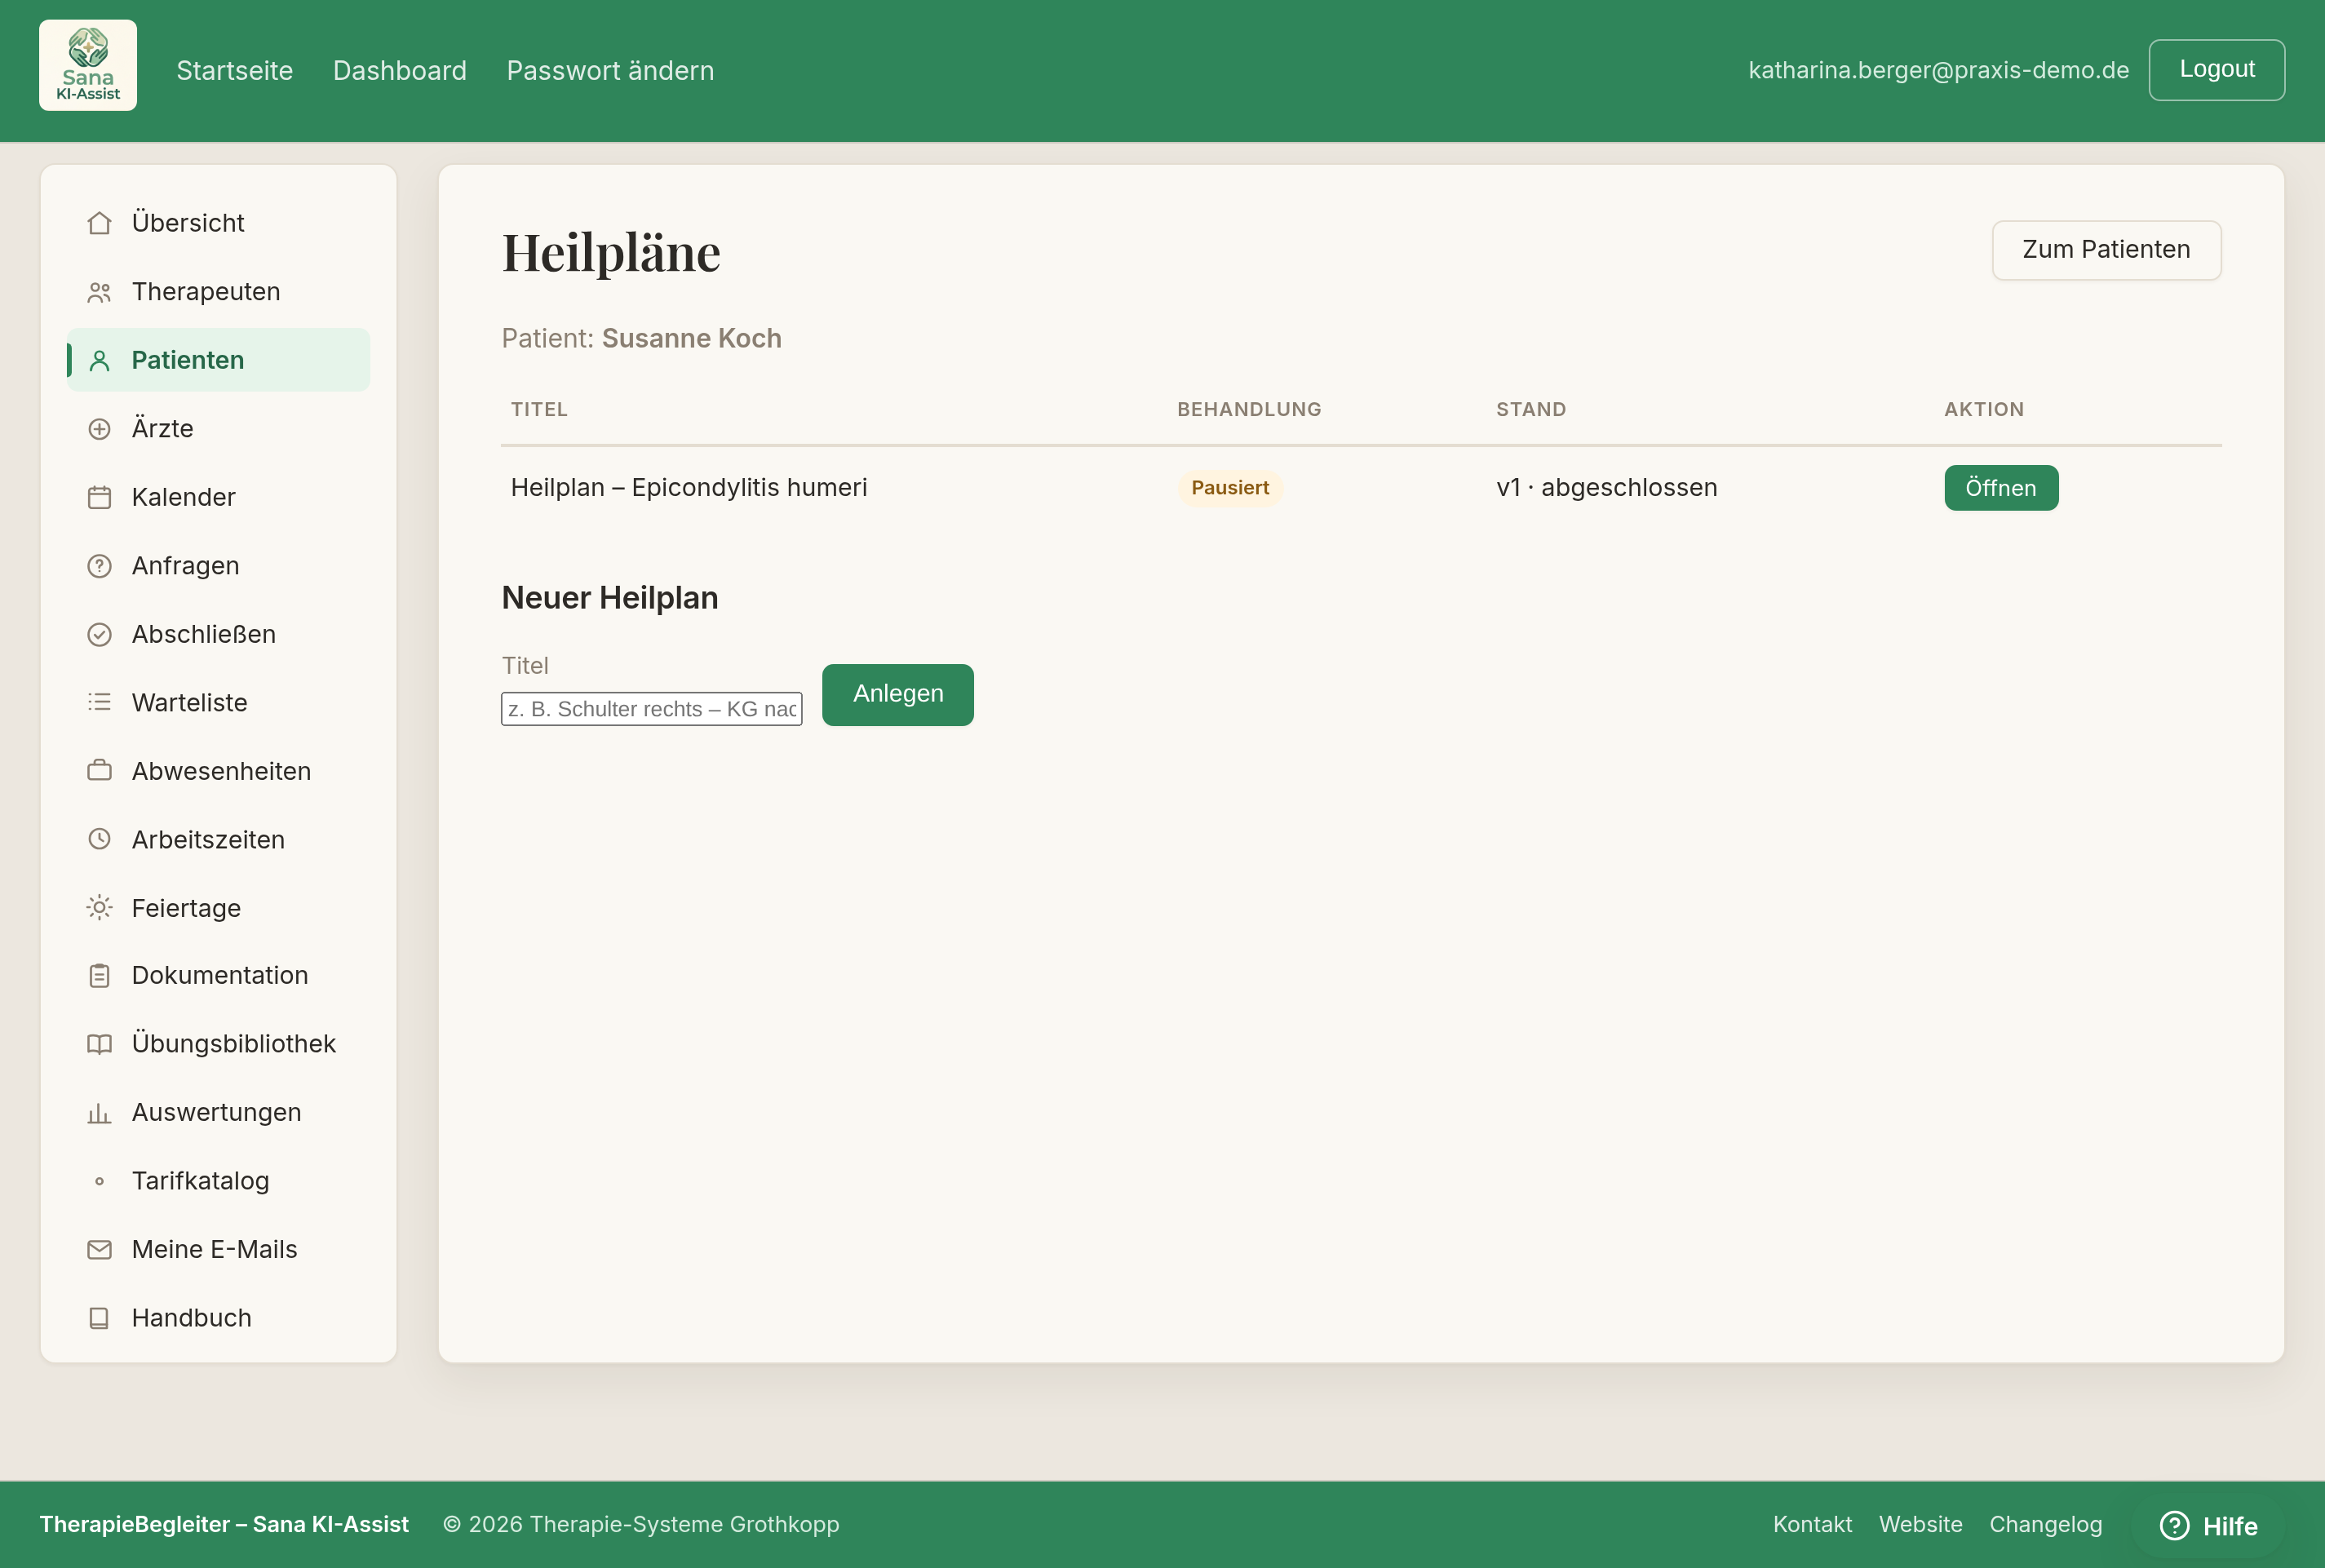The height and width of the screenshot is (1568, 2325).
Task: Click the Logout button
Action: 2216,70
